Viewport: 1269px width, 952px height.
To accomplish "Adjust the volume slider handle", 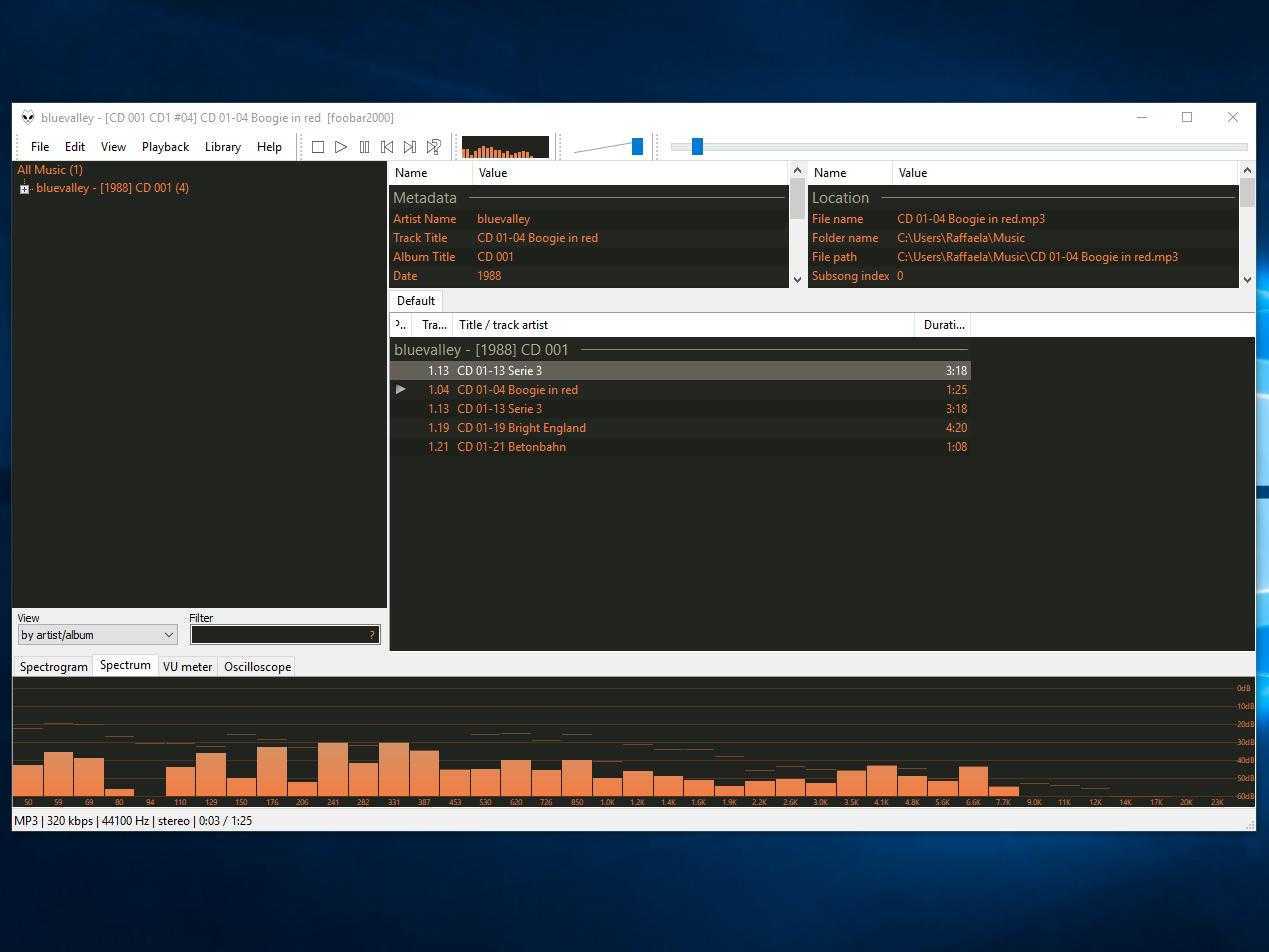I will (637, 147).
